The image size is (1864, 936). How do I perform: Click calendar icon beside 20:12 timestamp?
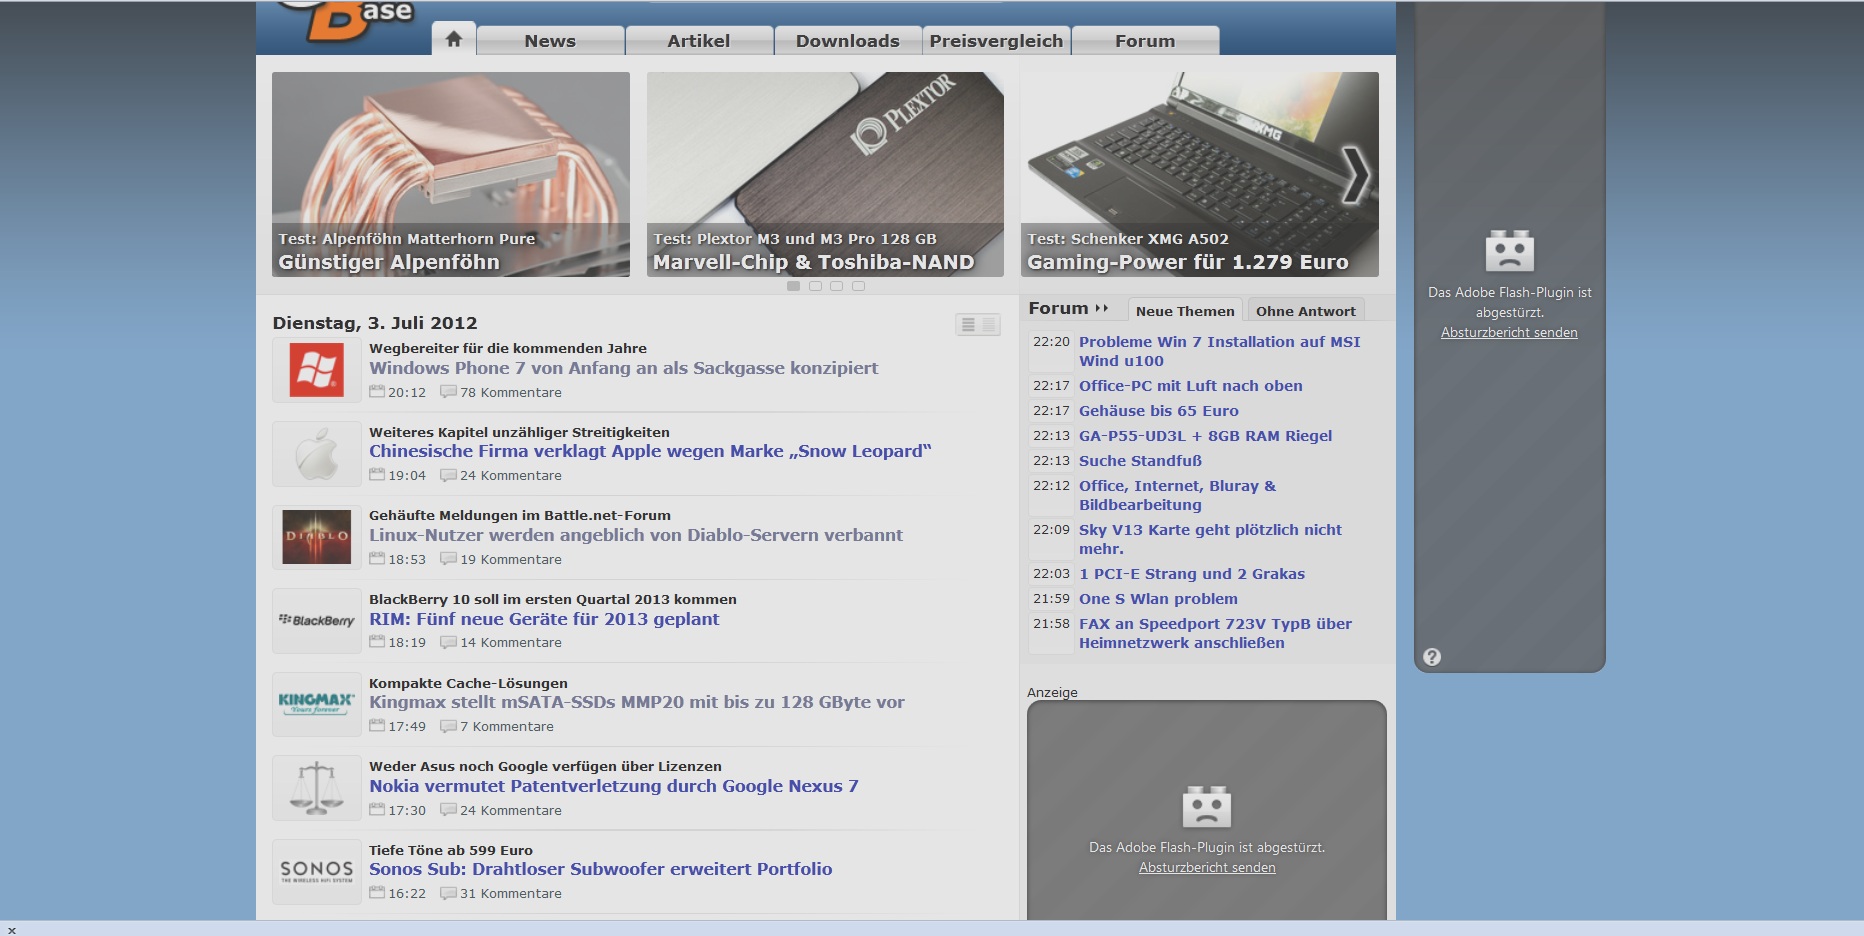click(377, 391)
